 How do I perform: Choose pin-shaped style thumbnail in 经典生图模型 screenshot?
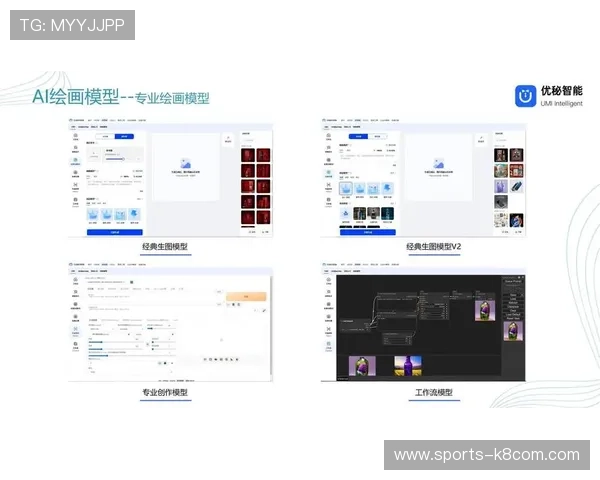135,214
